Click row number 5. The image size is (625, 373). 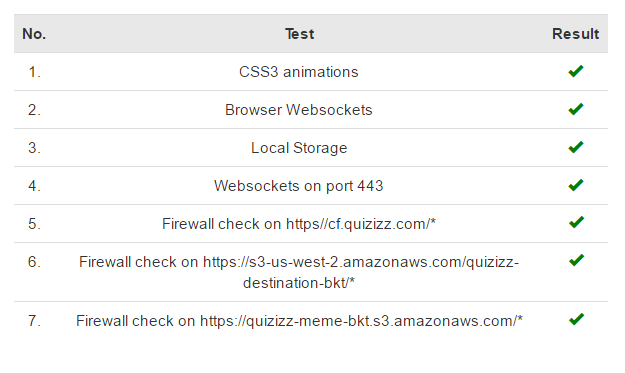(x=34, y=224)
